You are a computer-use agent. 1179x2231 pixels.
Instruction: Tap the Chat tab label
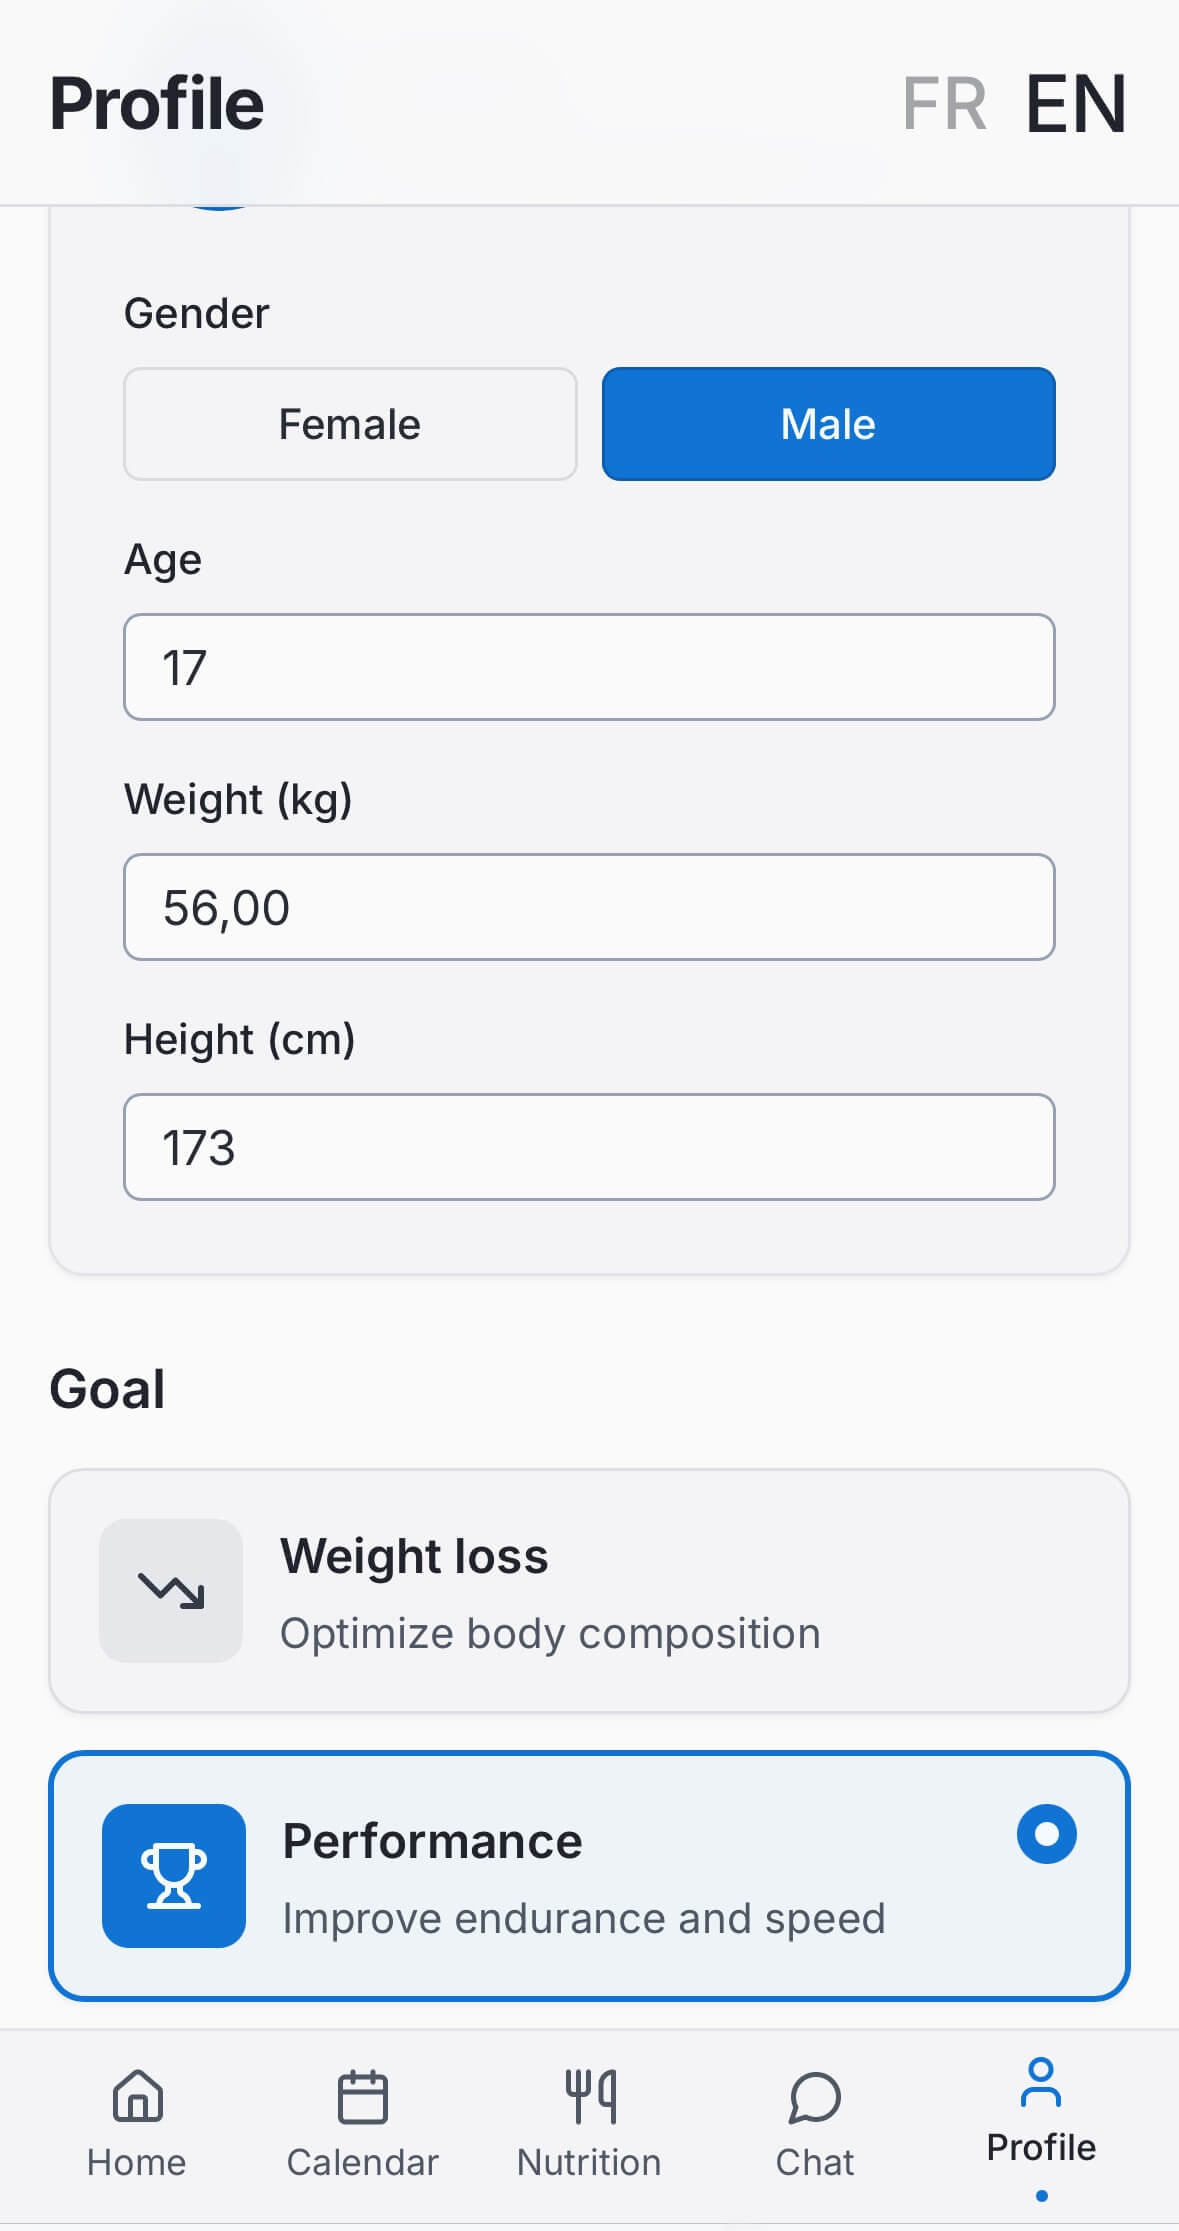(x=814, y=2162)
